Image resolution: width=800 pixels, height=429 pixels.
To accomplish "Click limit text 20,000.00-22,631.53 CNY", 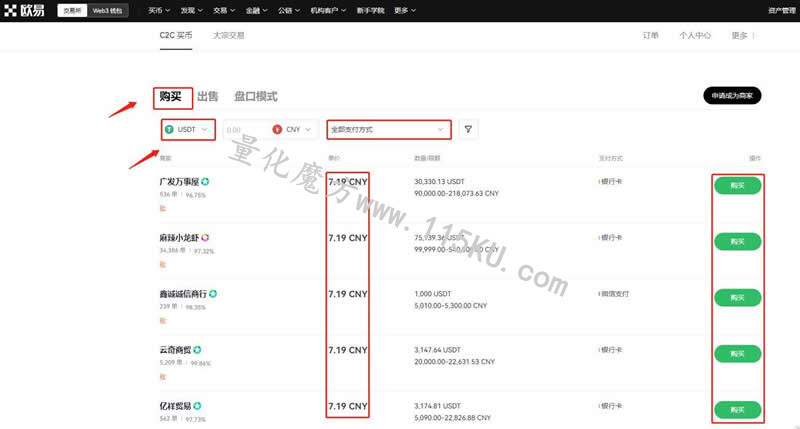I will click(455, 362).
